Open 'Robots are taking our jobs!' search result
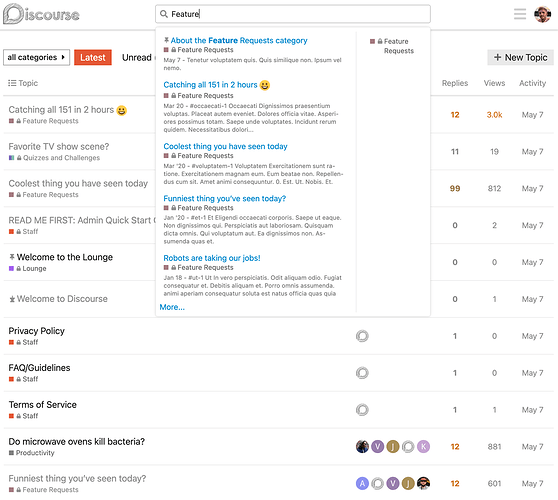Image resolution: width=558 pixels, height=500 pixels. point(212,258)
